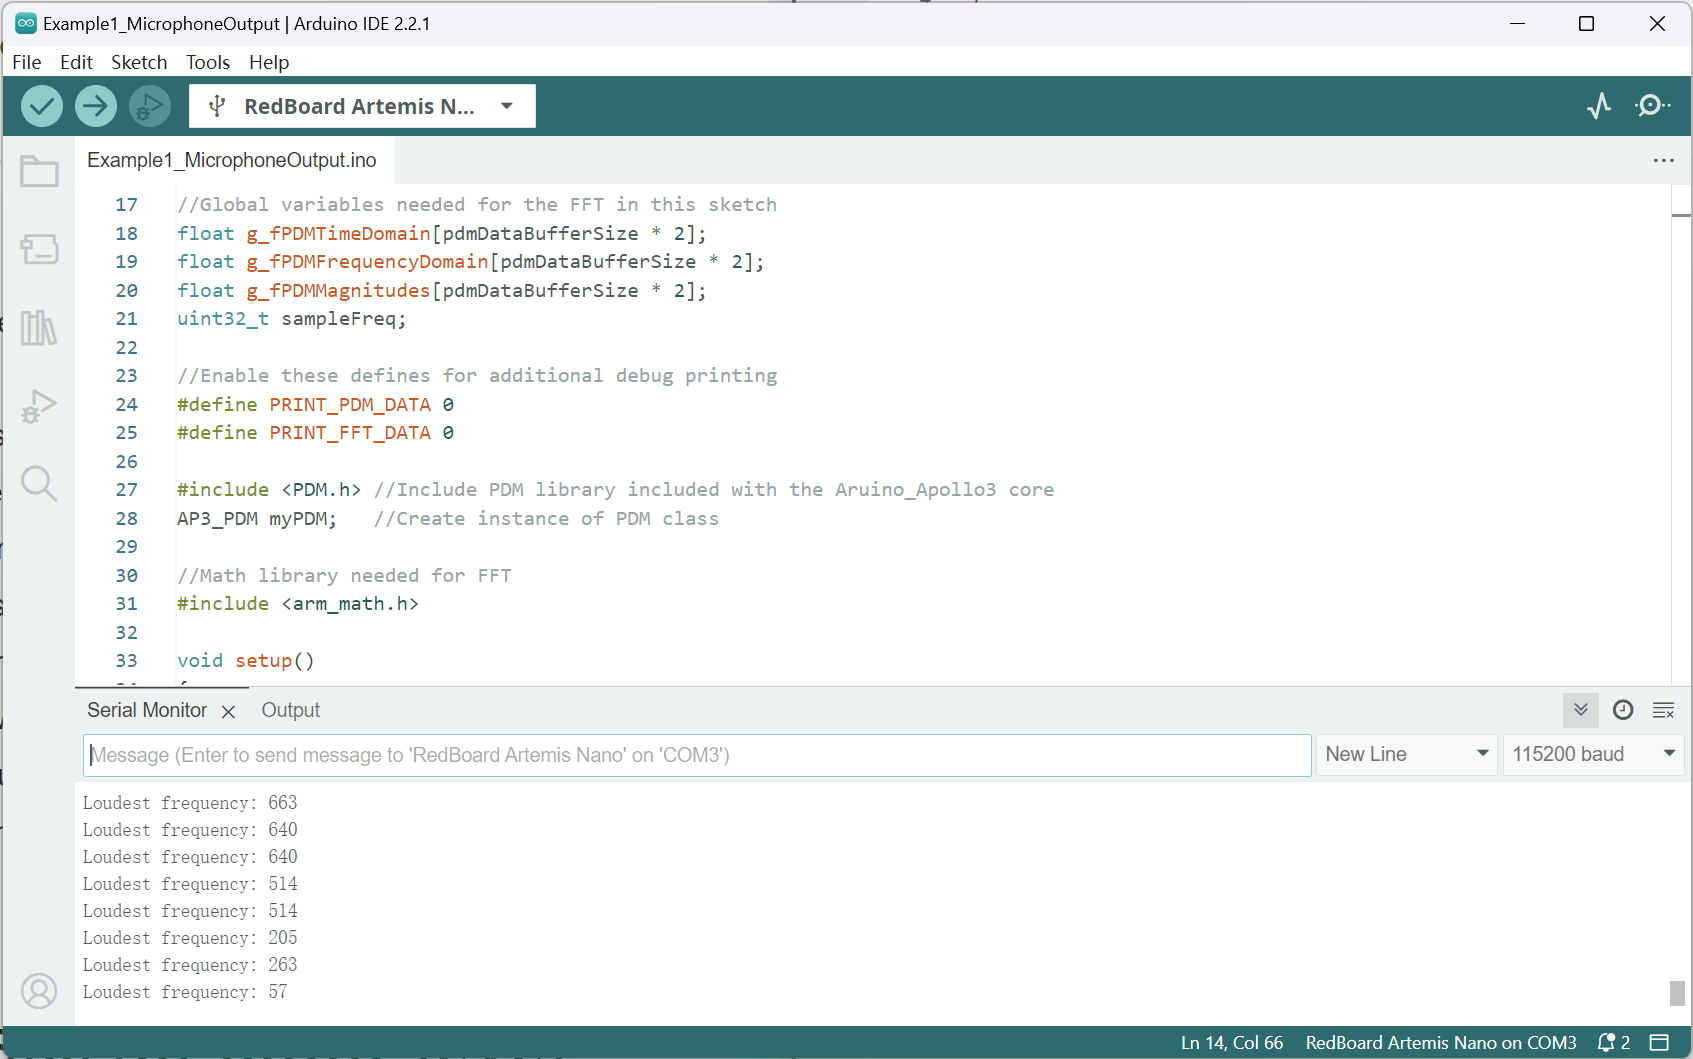This screenshot has width=1693, height=1059.
Task: Toggle timestamp display clock icon
Action: (1623, 710)
